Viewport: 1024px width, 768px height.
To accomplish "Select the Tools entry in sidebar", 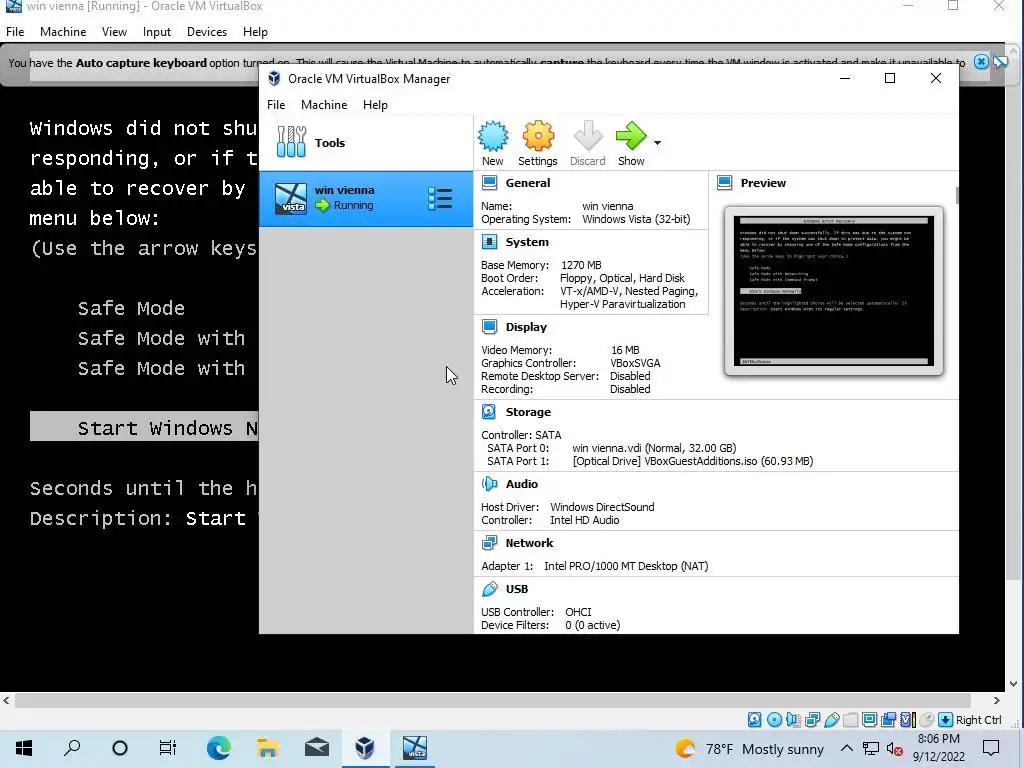I will (x=366, y=142).
